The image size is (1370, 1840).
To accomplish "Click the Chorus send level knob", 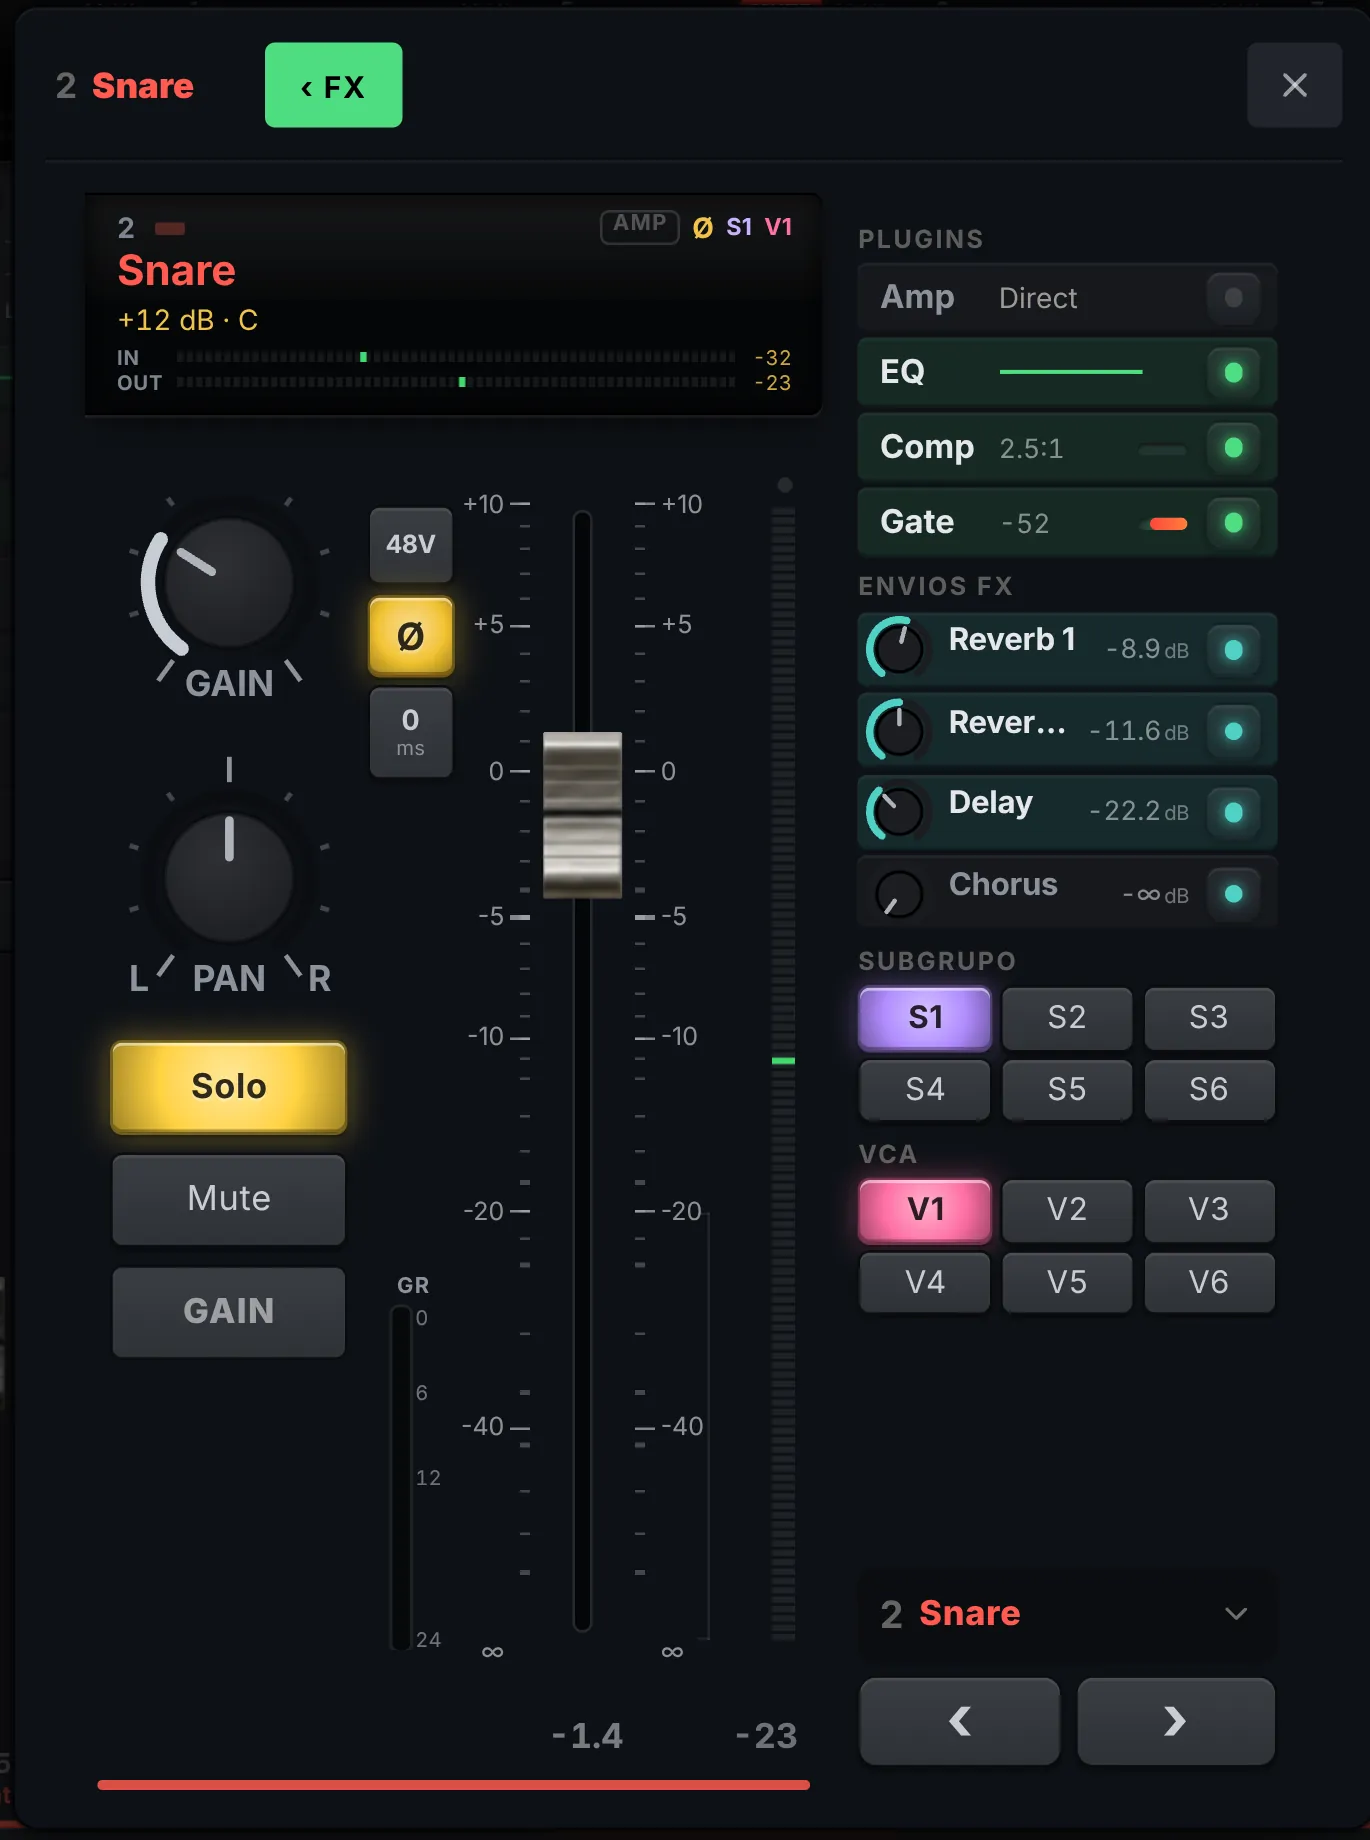I will 897,893.
